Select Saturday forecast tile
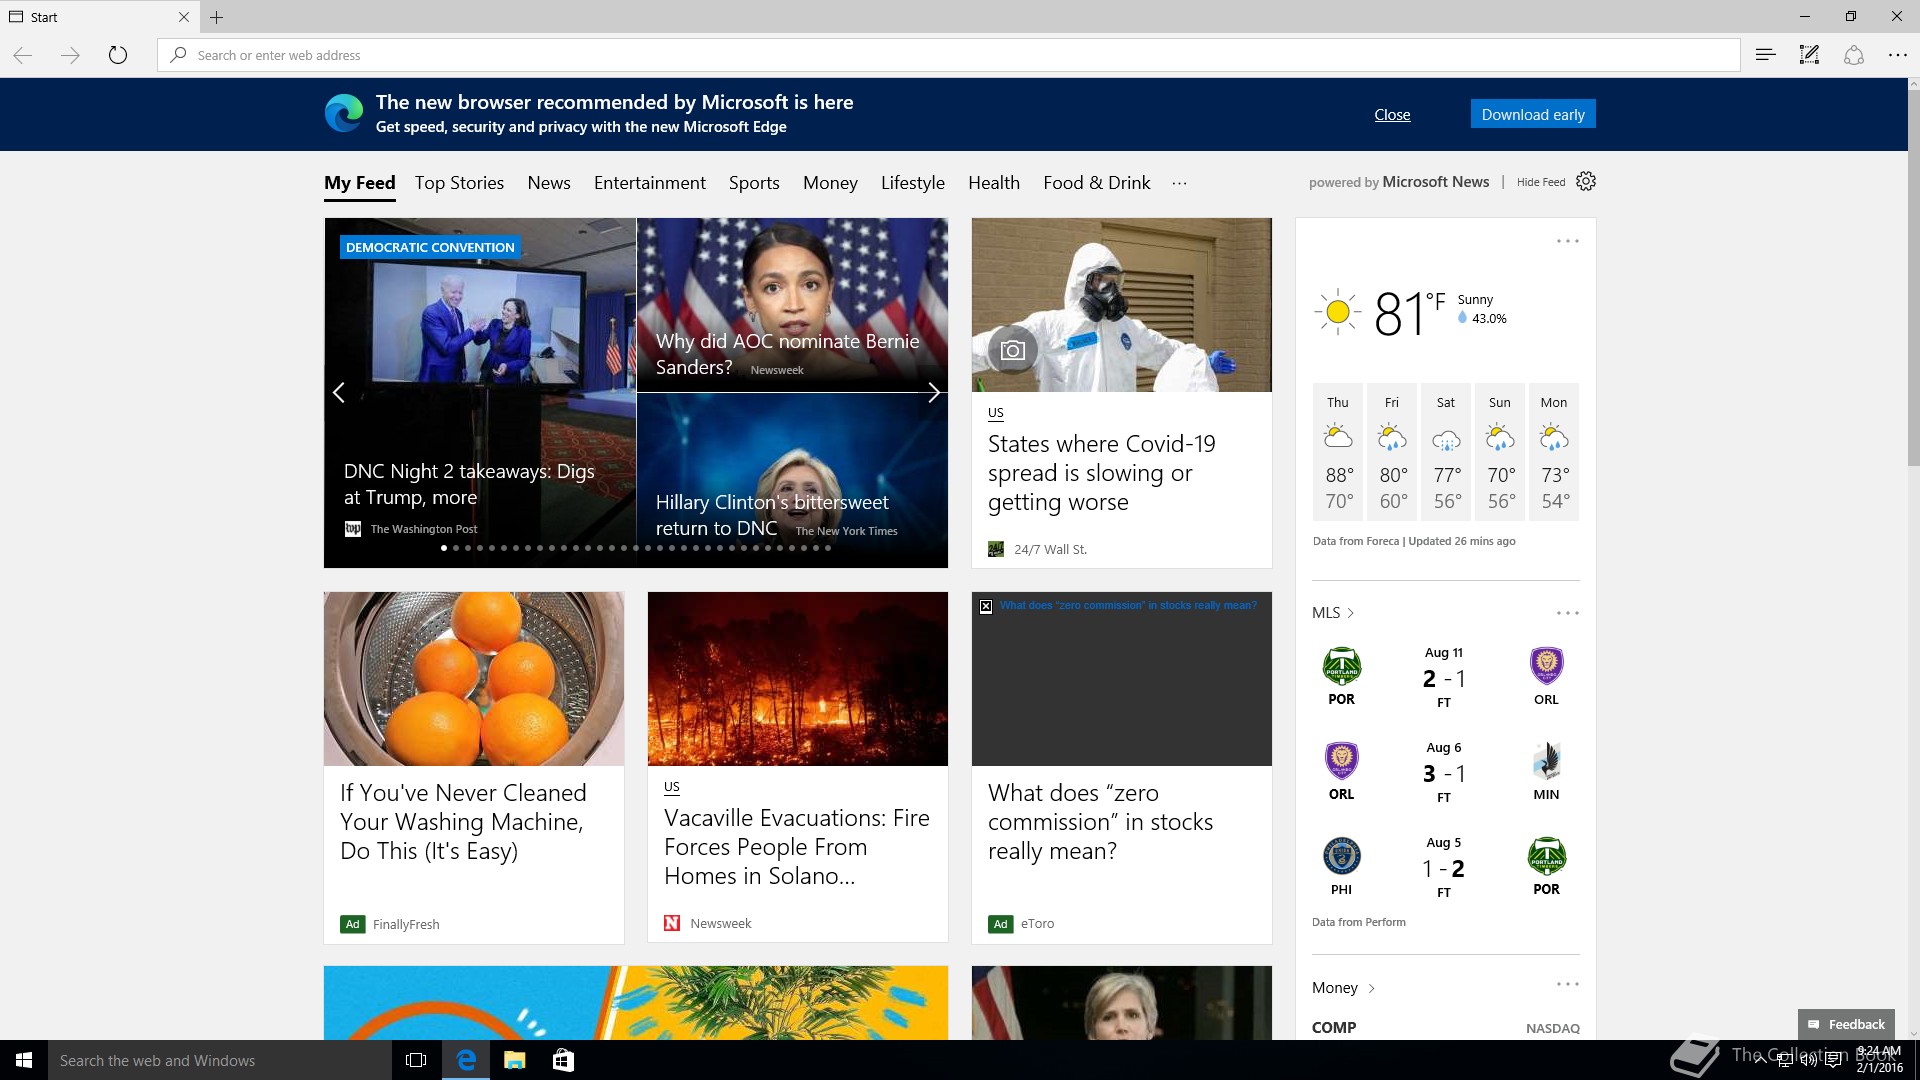 (1446, 452)
